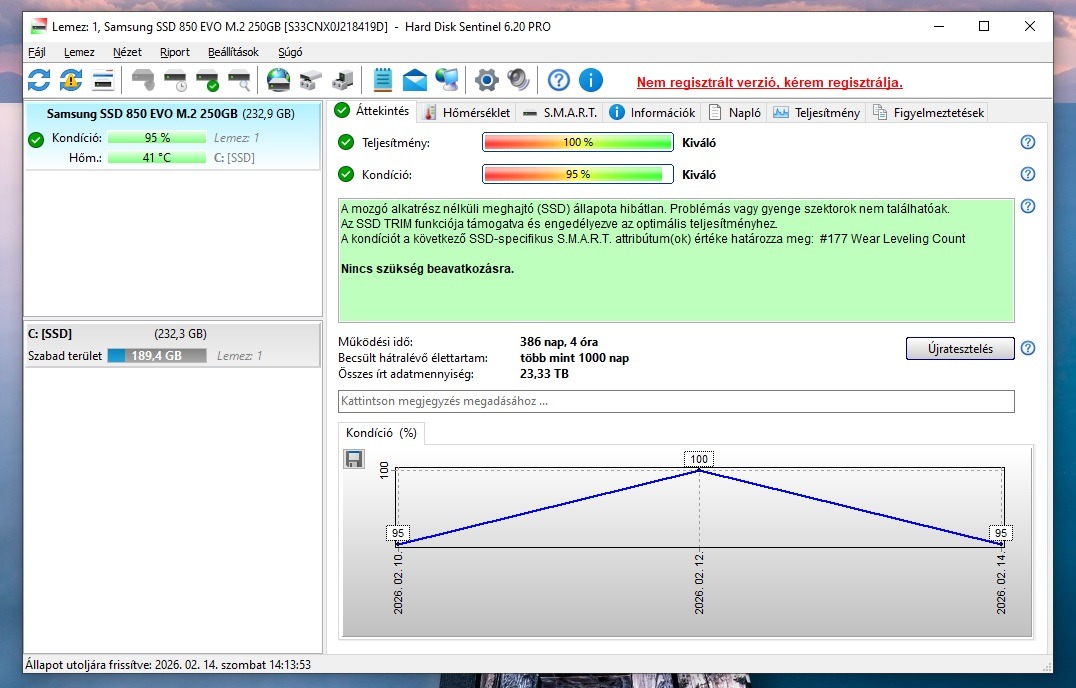Click help icon beside Teljesítmény bar
Viewport: 1076px width, 688px height.
(1027, 142)
